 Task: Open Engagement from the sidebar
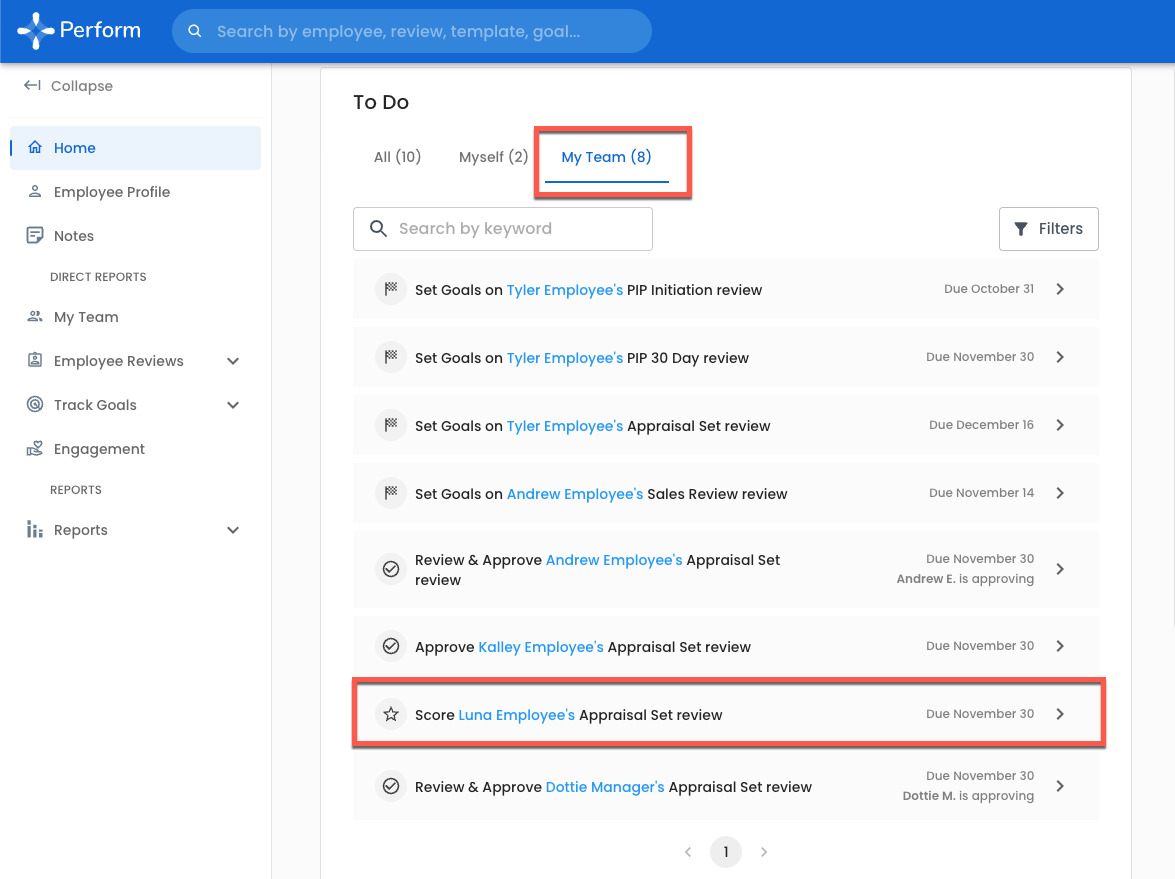coord(99,449)
